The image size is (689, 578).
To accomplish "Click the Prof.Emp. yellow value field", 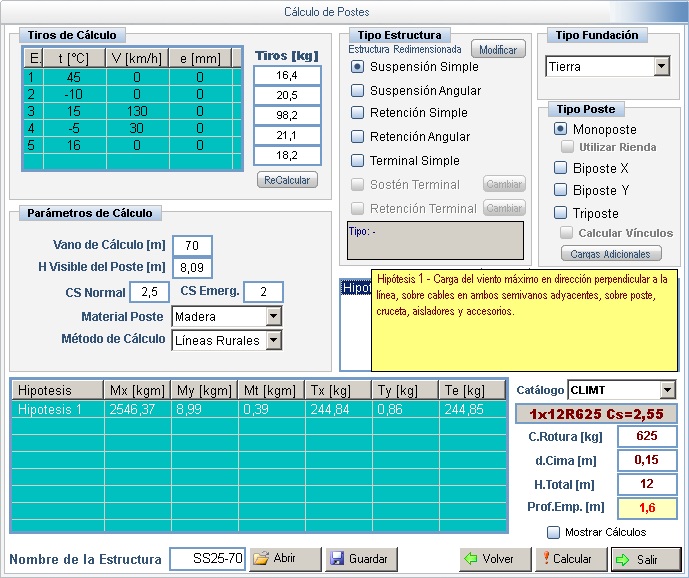I will (x=647, y=508).
